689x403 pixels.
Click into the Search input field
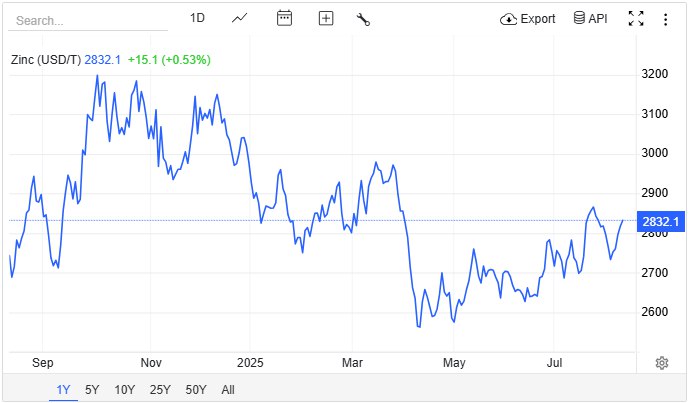click(x=88, y=21)
